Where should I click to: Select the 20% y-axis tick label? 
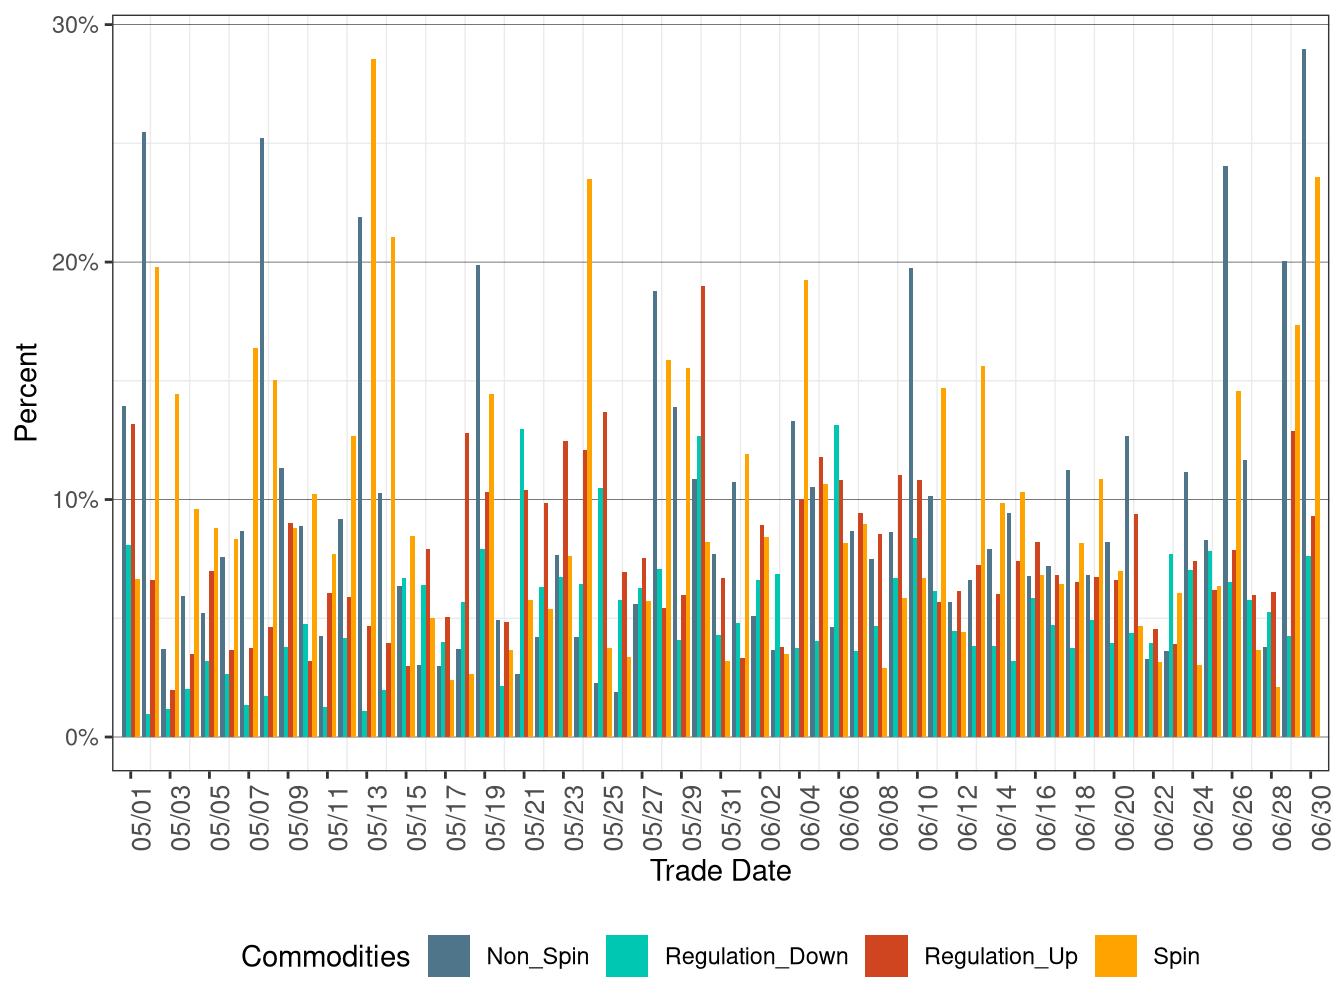click(75, 263)
